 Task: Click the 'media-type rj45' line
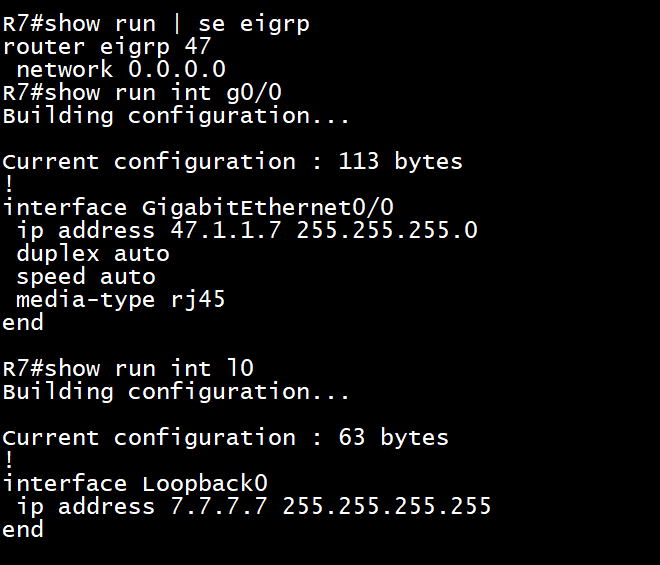click(121, 301)
